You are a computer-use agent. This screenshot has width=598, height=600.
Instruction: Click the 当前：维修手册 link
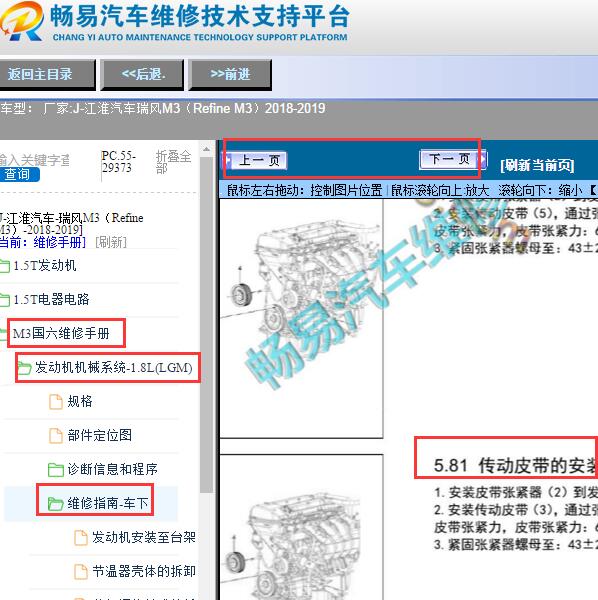point(42,242)
